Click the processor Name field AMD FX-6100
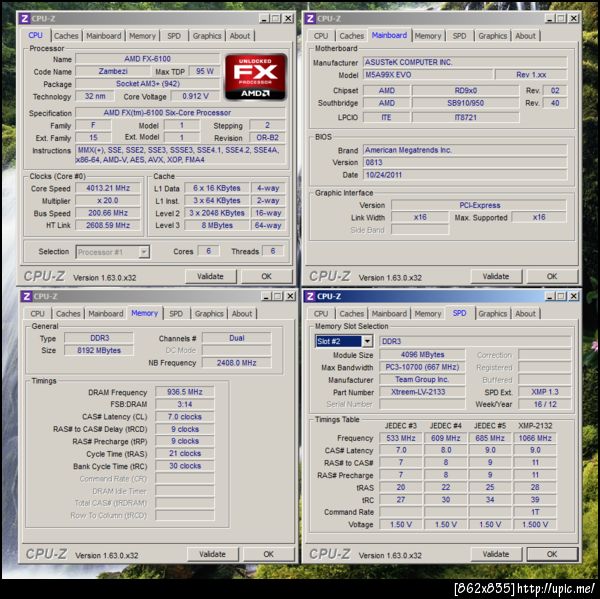Screen dimensions: 600x599 tap(148, 59)
